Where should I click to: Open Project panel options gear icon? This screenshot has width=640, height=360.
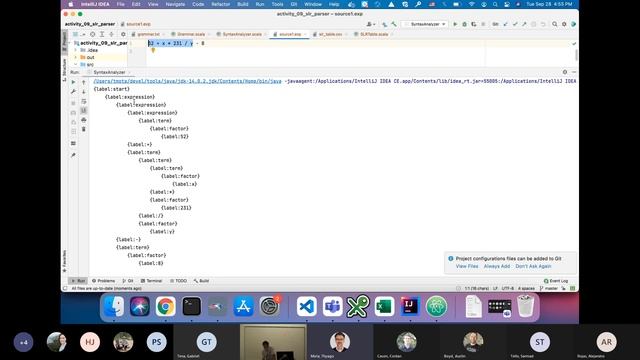123,34
